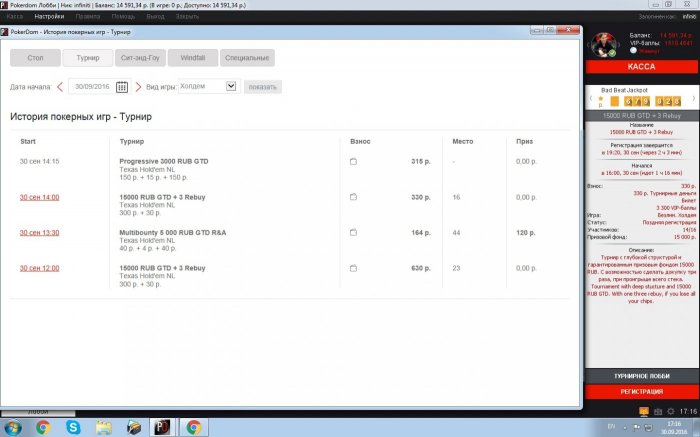Click the Лобби tab at the bottom left
This screenshot has width=700, height=437.
coord(38,412)
